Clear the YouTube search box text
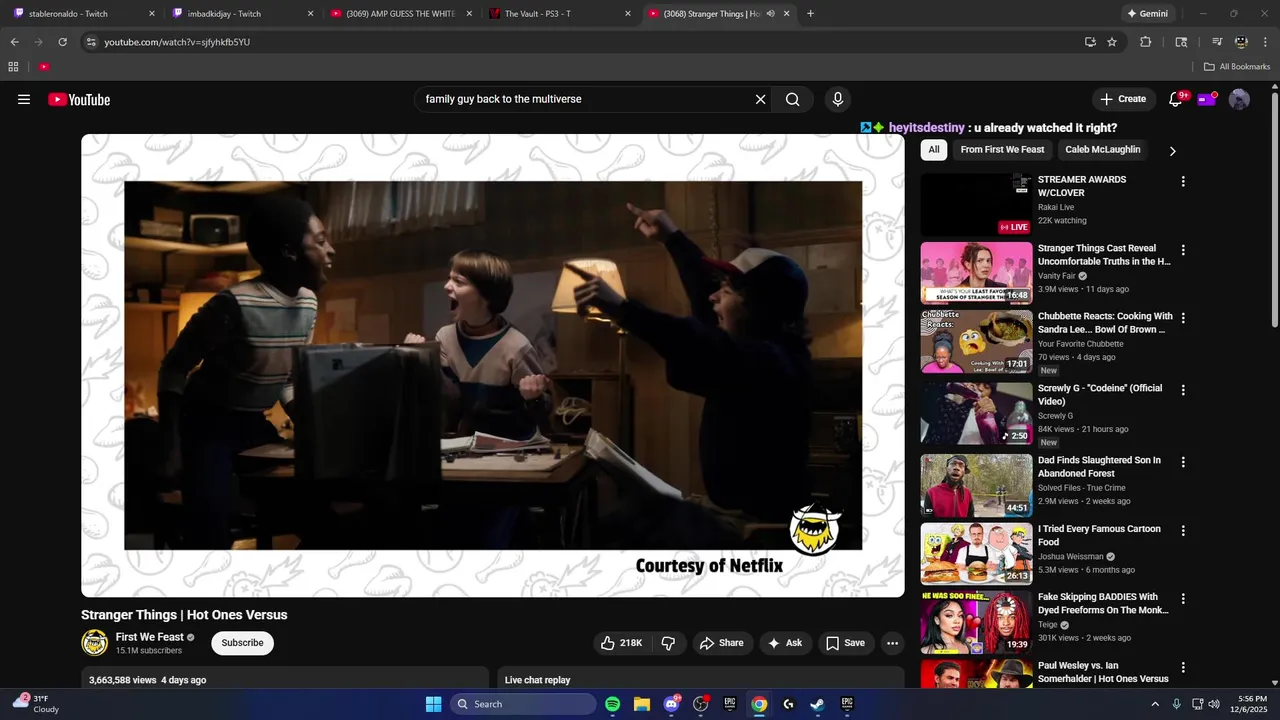The image size is (1280, 720). click(760, 99)
